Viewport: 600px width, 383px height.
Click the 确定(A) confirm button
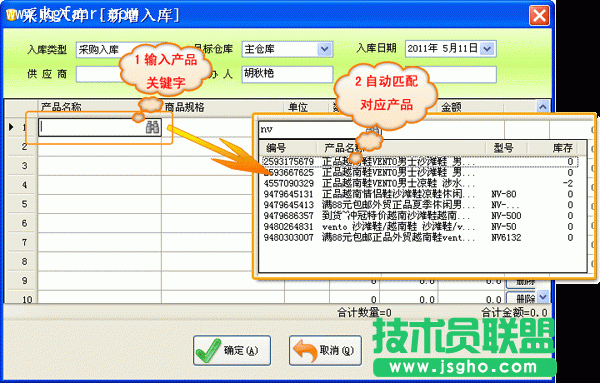click(232, 350)
